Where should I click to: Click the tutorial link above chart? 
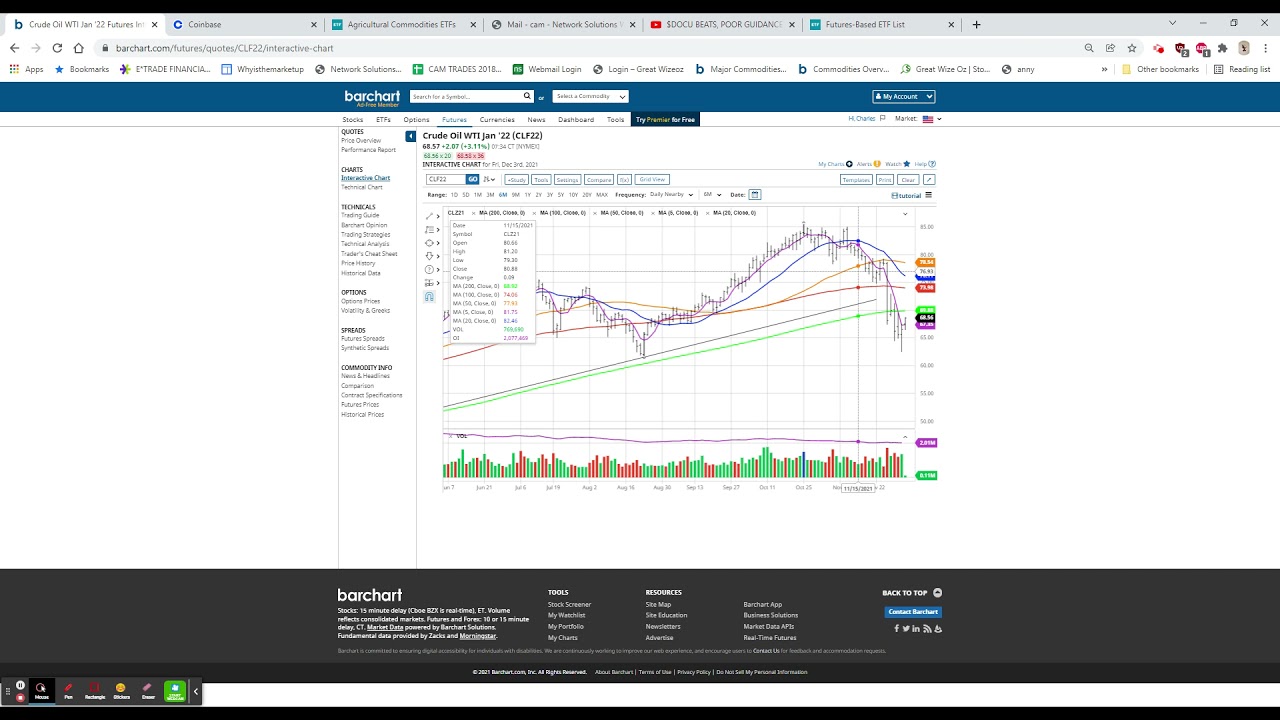[907, 196]
